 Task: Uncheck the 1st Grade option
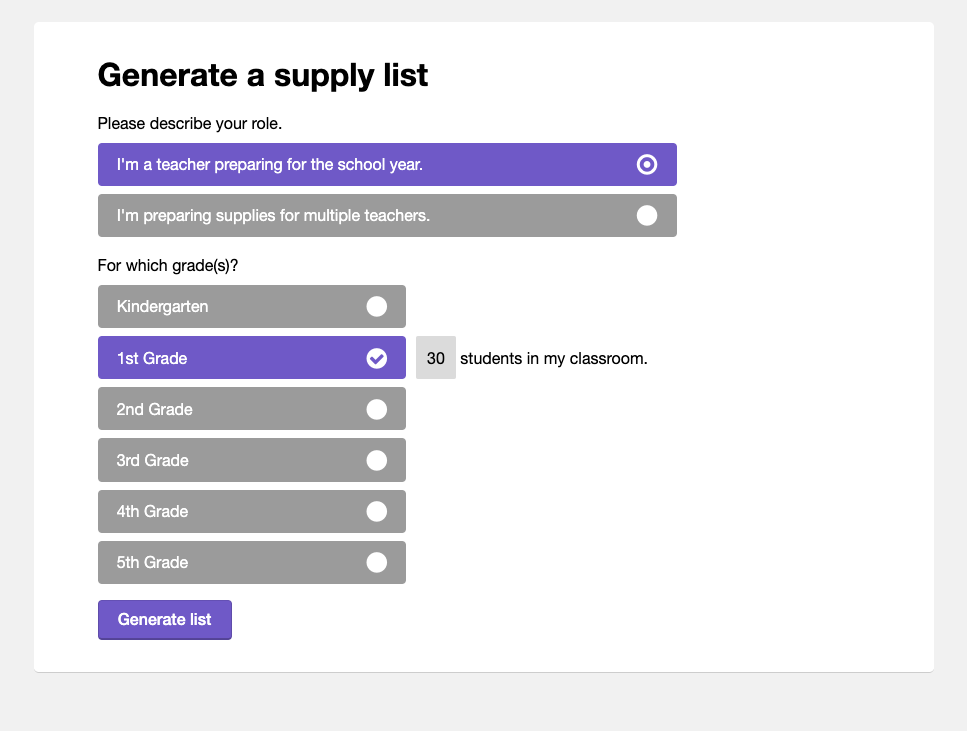[252, 358]
